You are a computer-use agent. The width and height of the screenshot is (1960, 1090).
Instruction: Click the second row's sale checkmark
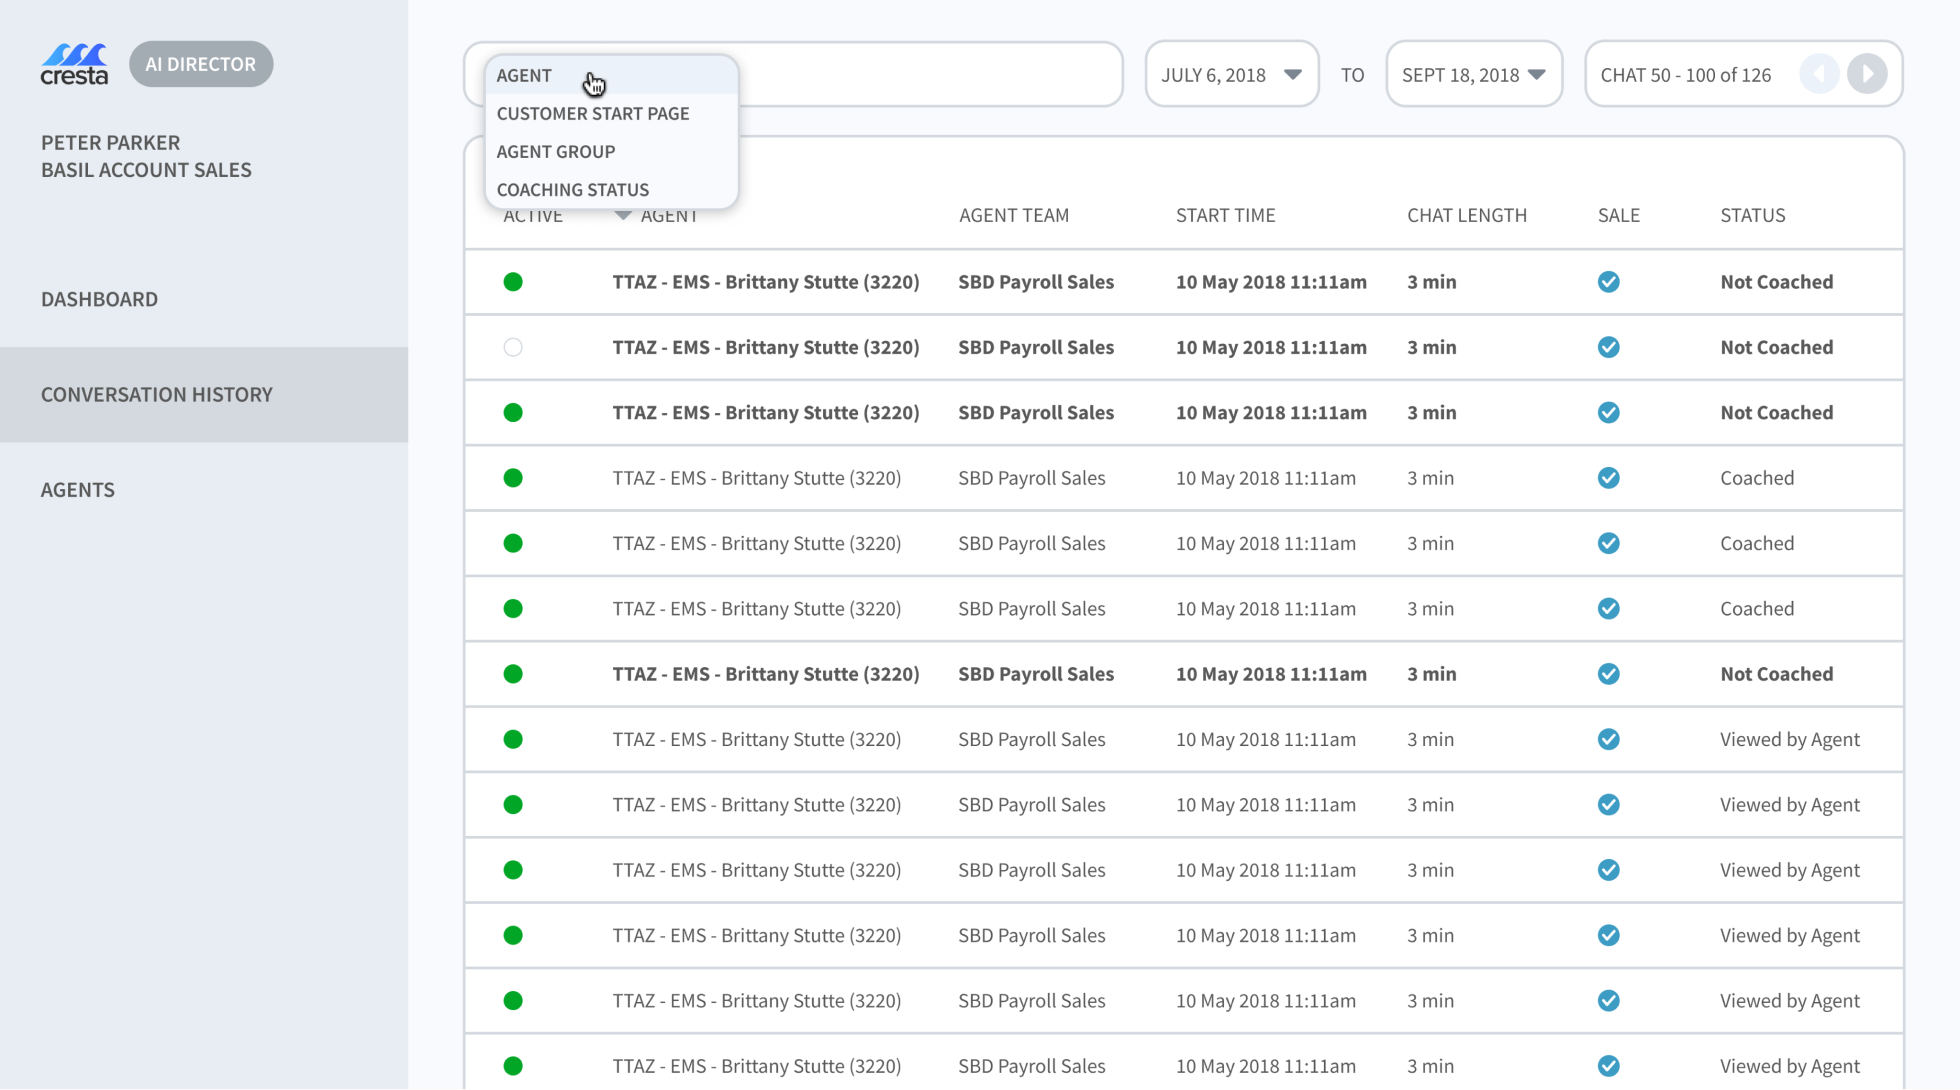(x=1608, y=347)
